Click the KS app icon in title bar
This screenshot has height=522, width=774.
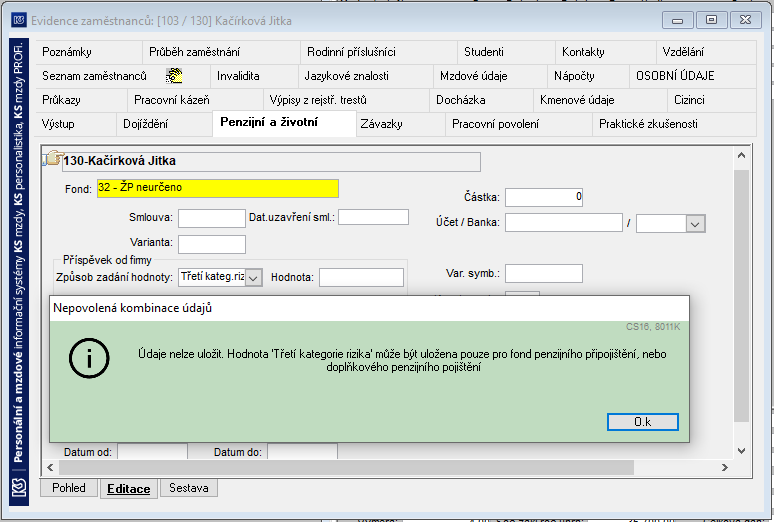tap(19, 20)
